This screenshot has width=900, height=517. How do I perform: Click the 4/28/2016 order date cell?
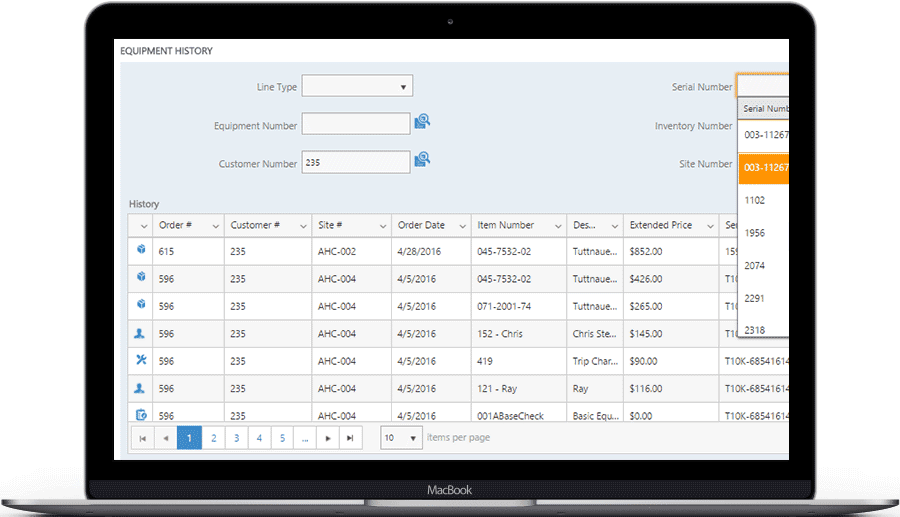tap(431, 251)
